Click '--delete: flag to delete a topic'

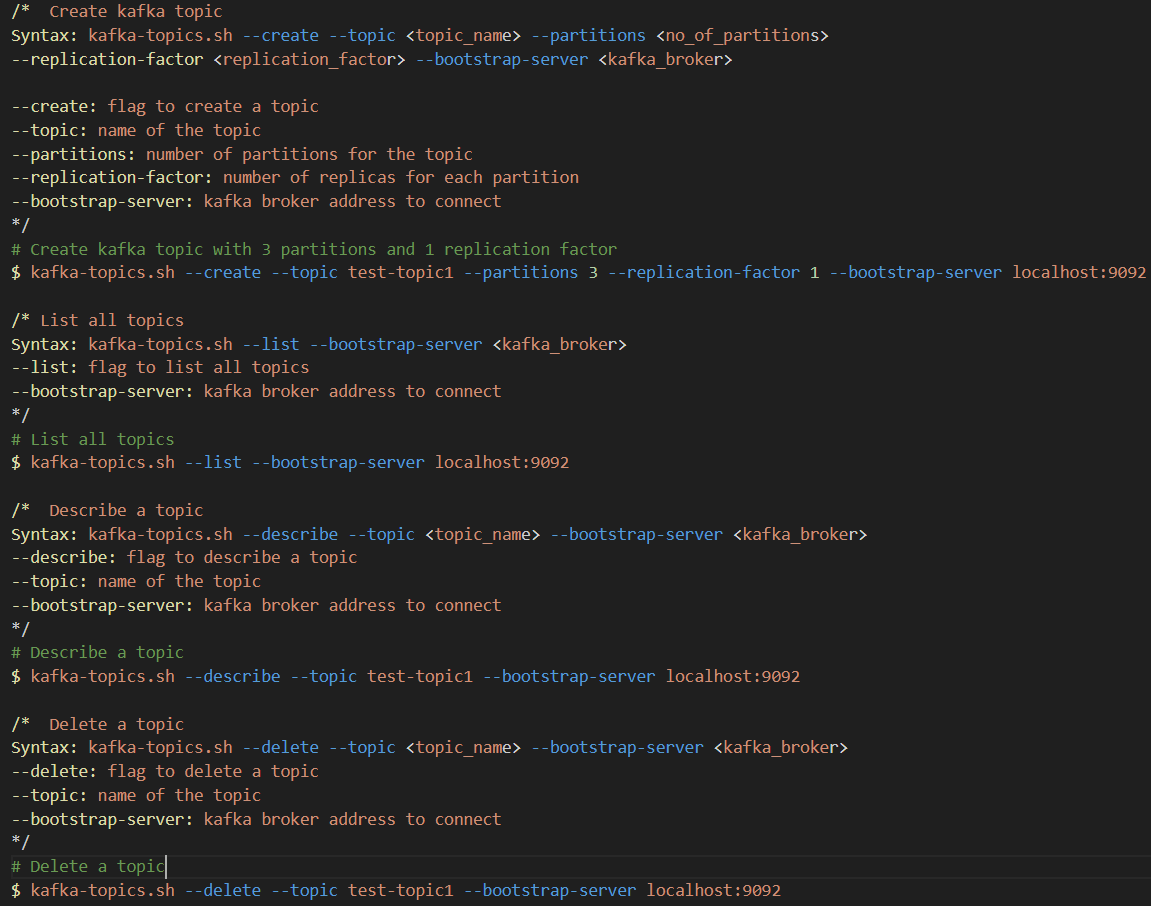165,772
